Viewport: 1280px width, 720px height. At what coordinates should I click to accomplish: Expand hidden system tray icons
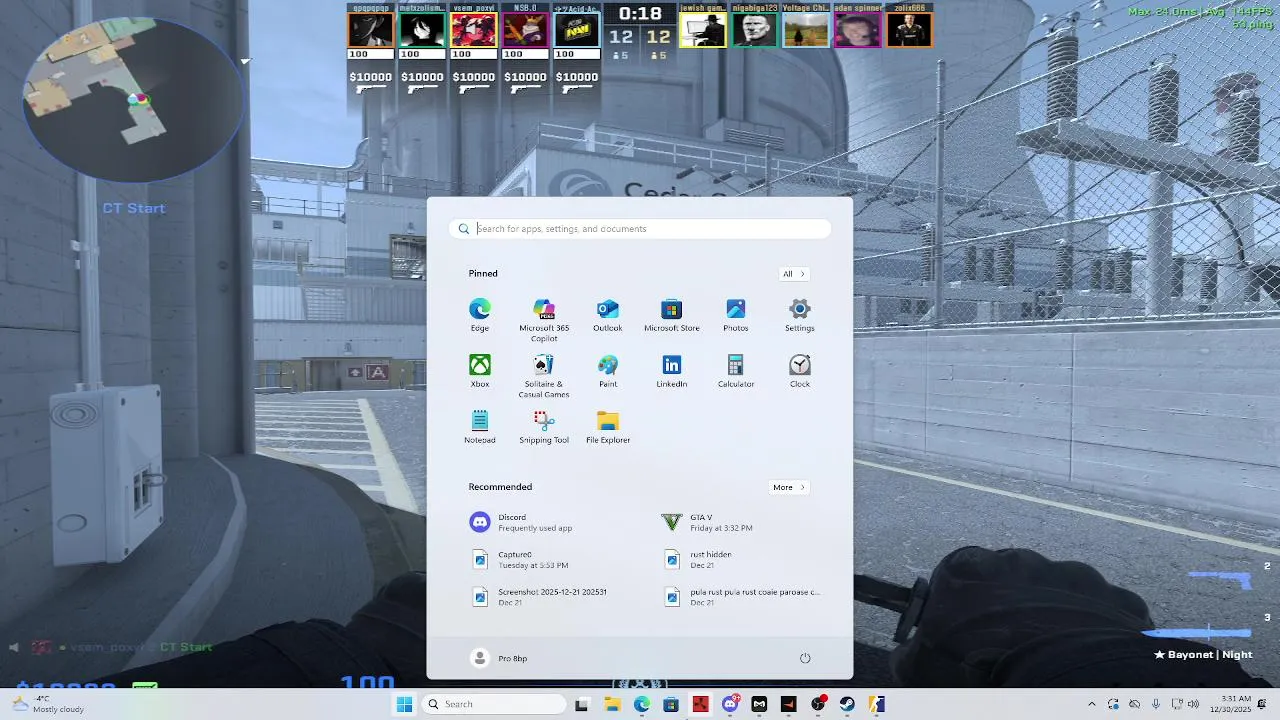(x=1092, y=704)
